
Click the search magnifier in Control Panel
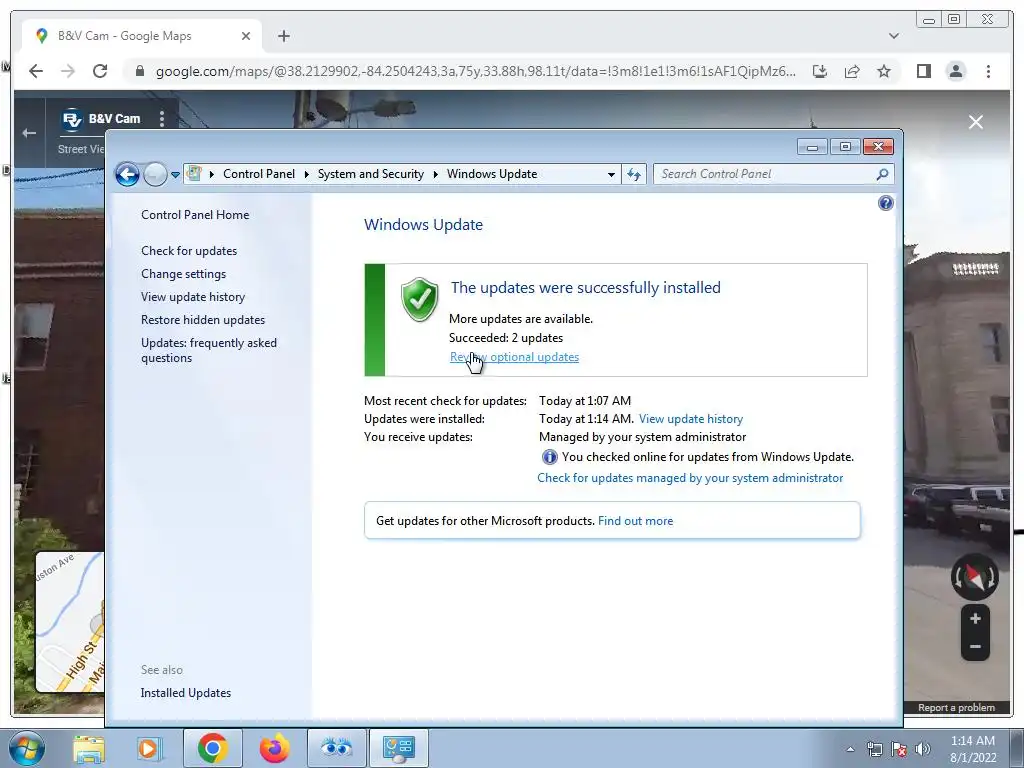pyautogui.click(x=882, y=174)
